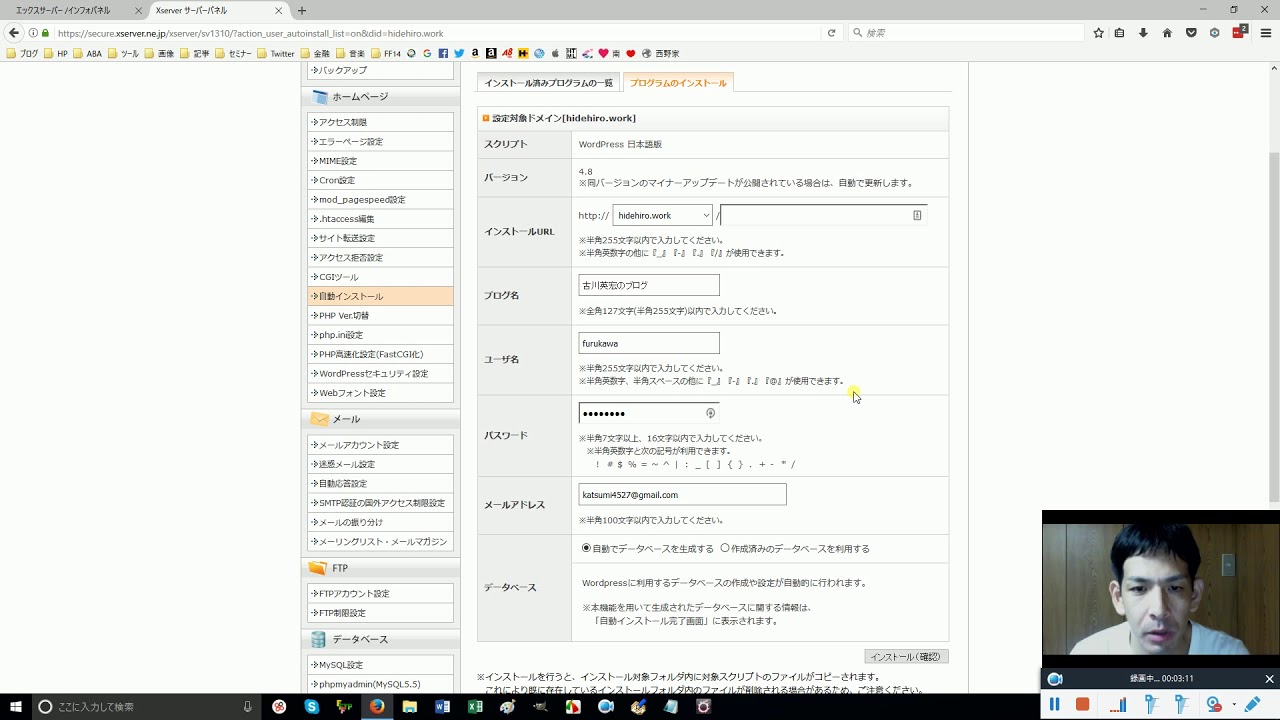This screenshot has height=720, width=1280.
Task: Open Cron設定 in the sidebar
Action: point(380,180)
